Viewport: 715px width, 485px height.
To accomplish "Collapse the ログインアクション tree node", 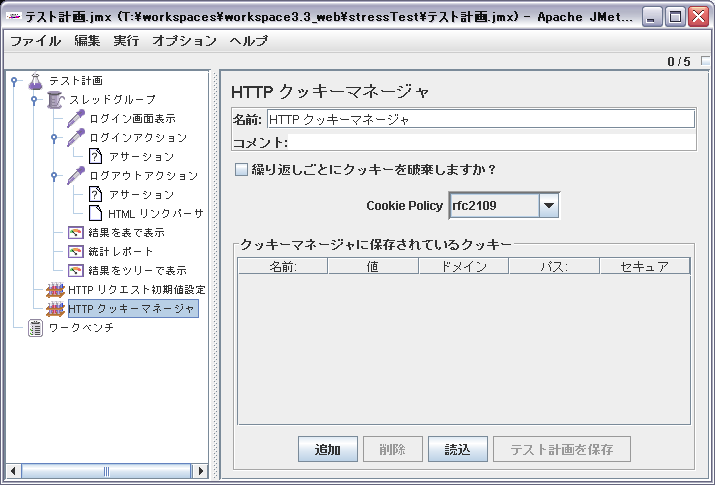I will [x=54, y=138].
